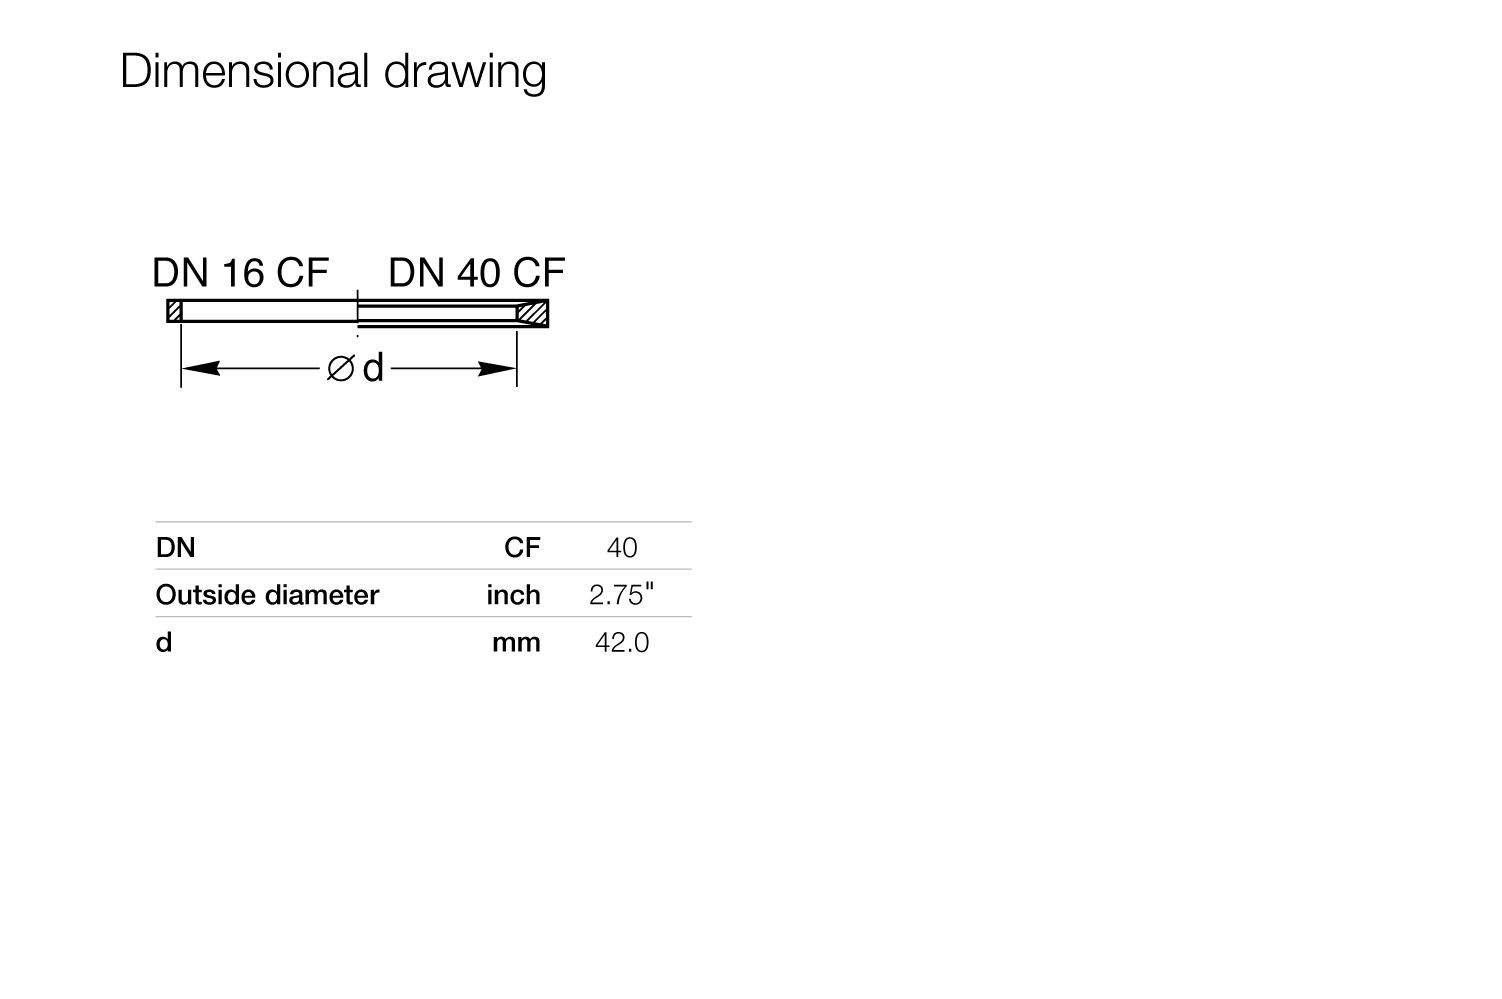Click the inch unit cell
The image size is (1502, 999).
click(513, 595)
